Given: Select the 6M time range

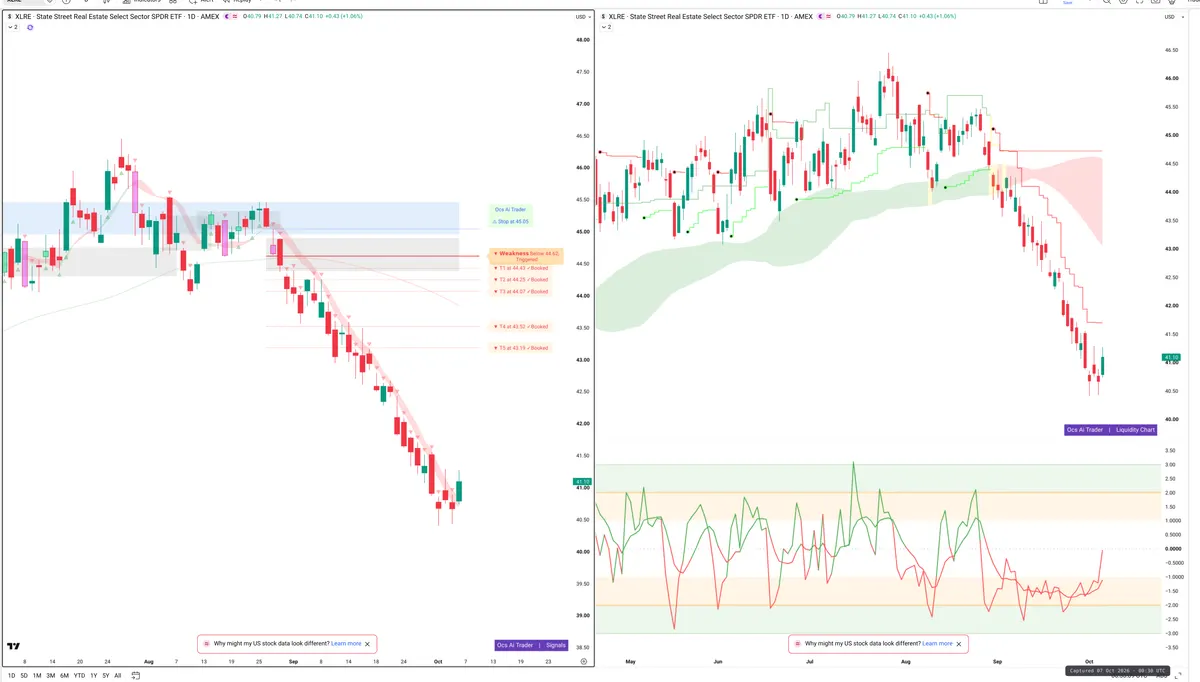Looking at the screenshot, I should (x=64, y=676).
